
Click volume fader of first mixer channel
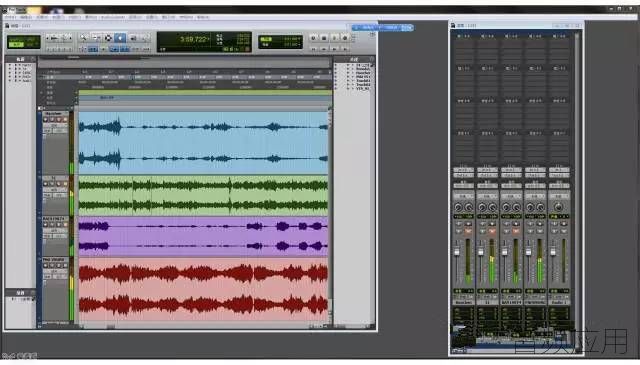pos(457,252)
